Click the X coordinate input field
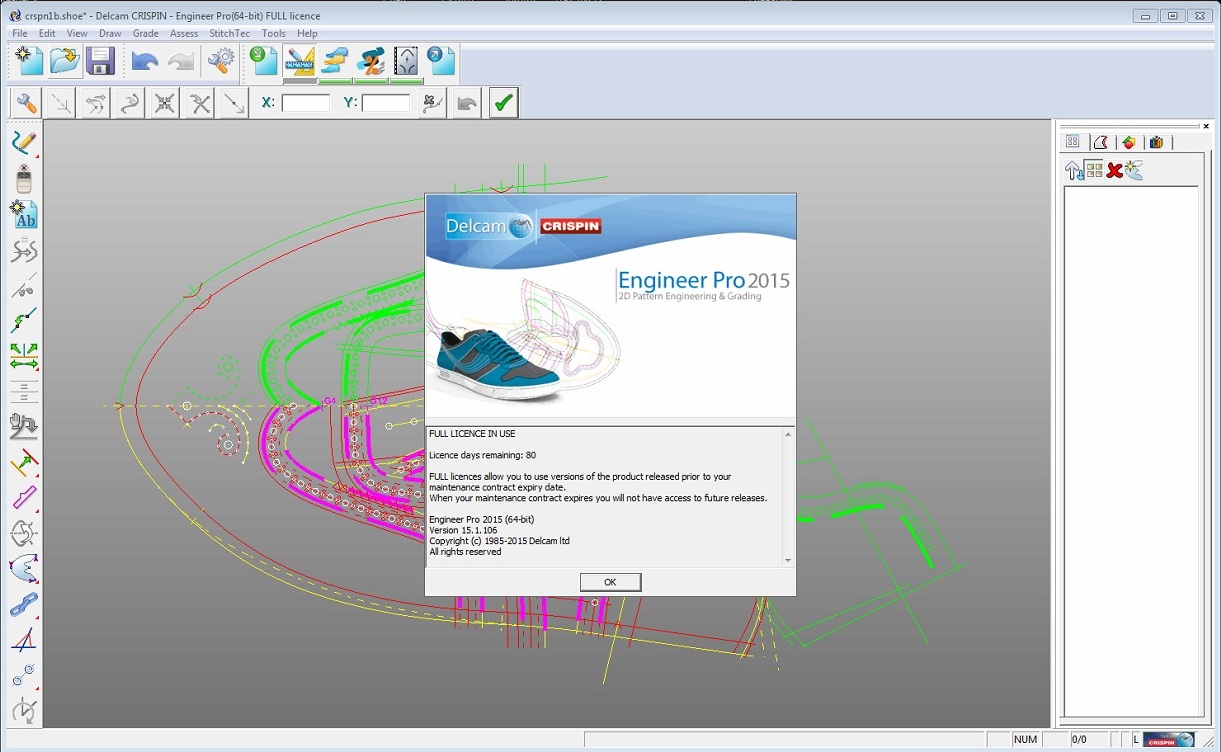This screenshot has height=752, width=1221. [306, 102]
